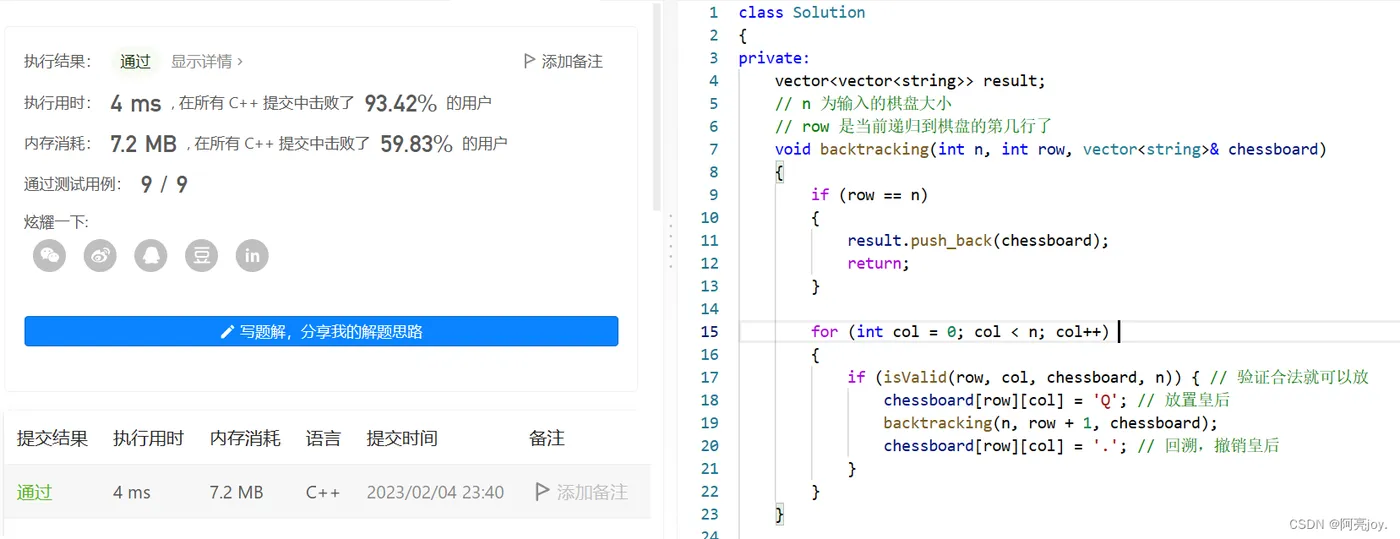Click the 4 ms cell in the submission row
This screenshot has height=539, width=1400.
[x=132, y=492]
